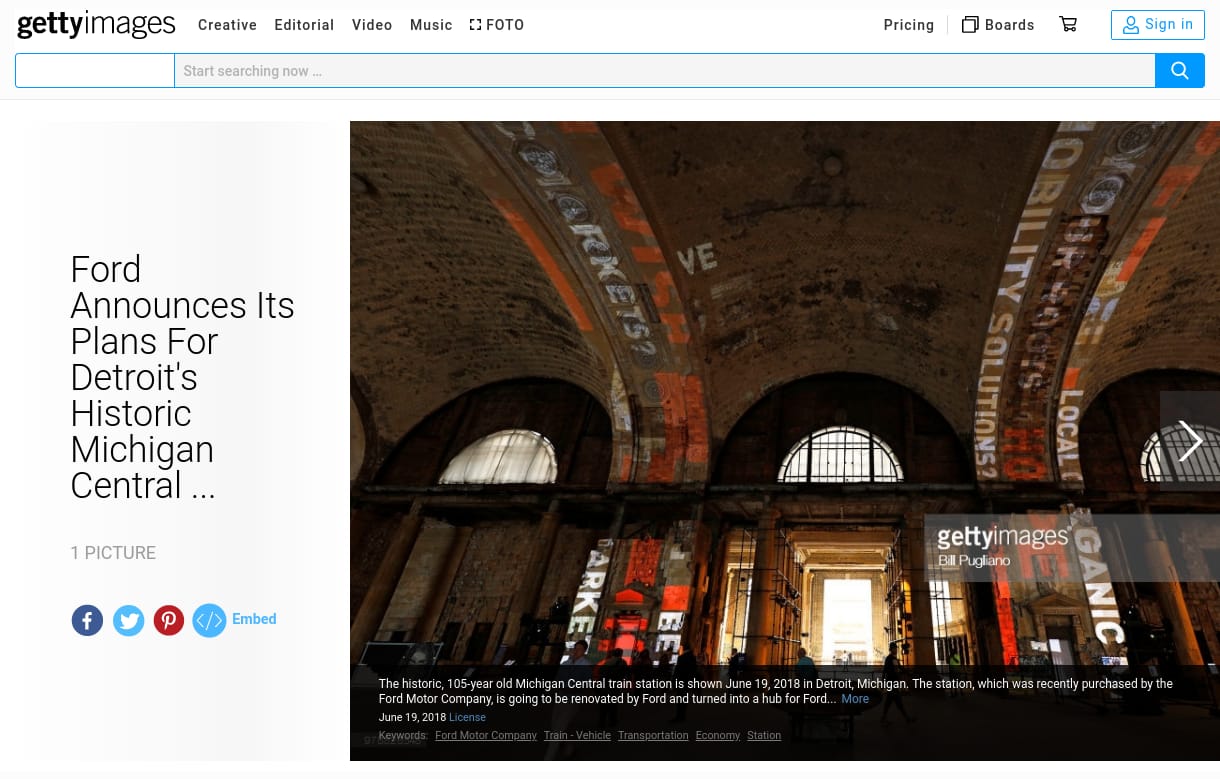
Task: Go to the Pricing page
Action: [909, 25]
